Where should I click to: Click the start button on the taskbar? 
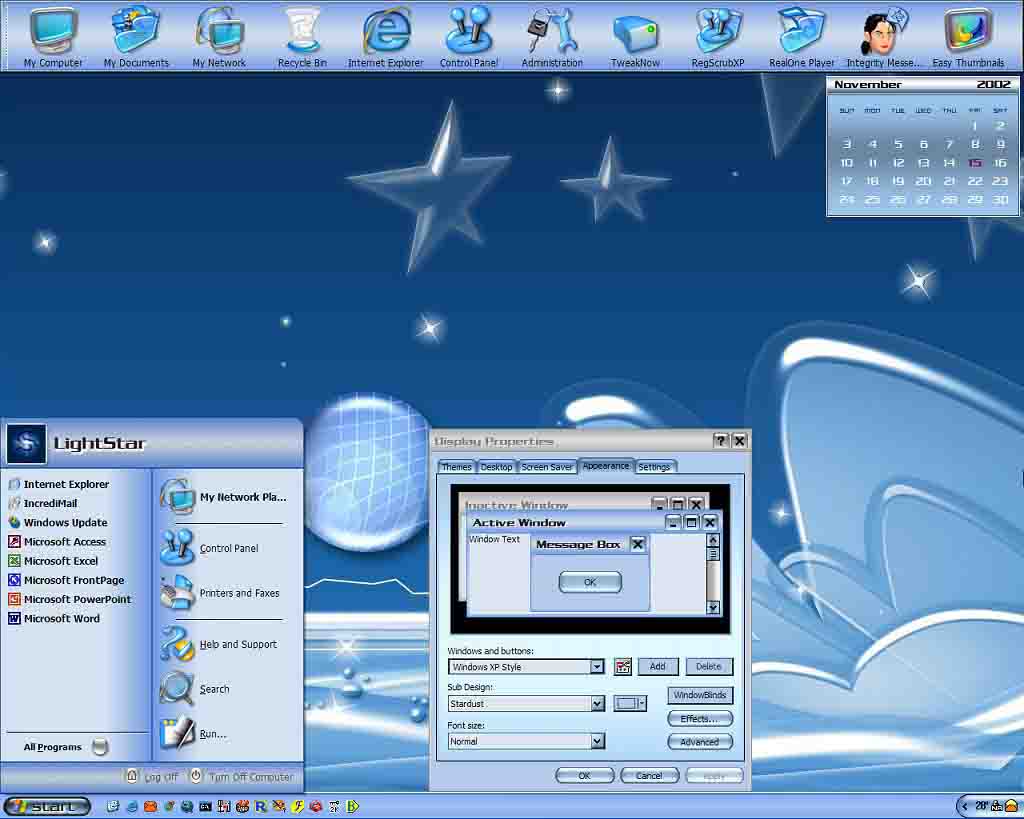pos(46,807)
